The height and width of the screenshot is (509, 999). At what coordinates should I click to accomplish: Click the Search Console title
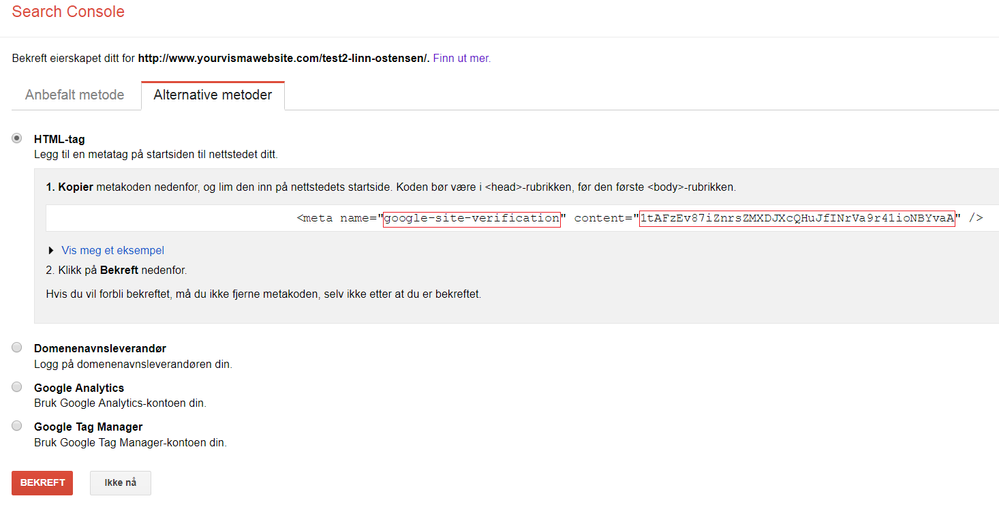68,11
